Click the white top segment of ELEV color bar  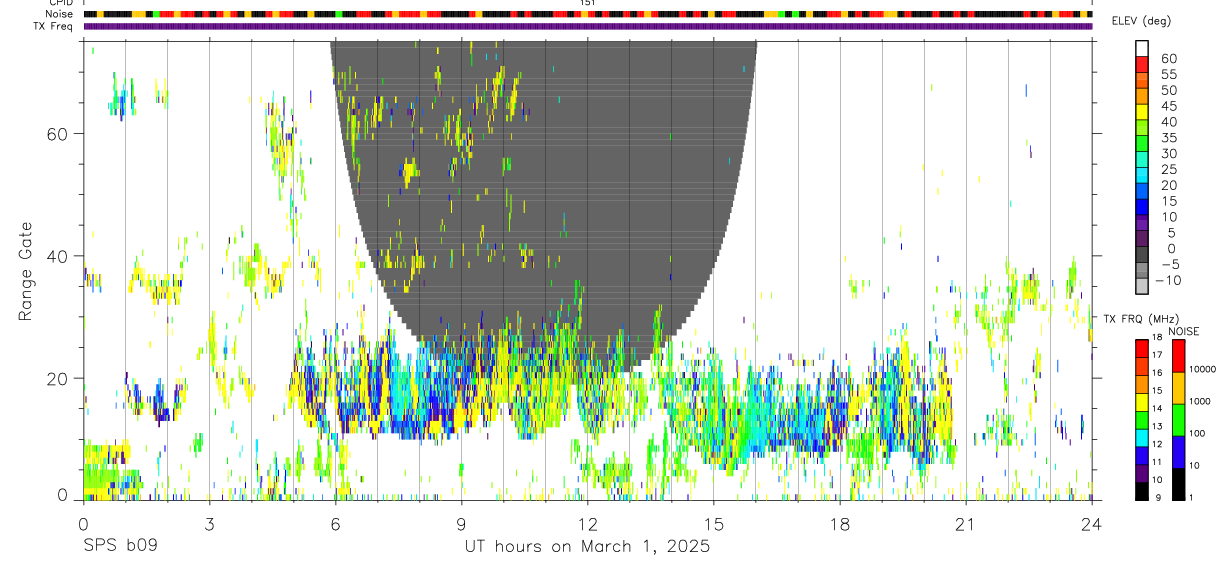[1142, 47]
